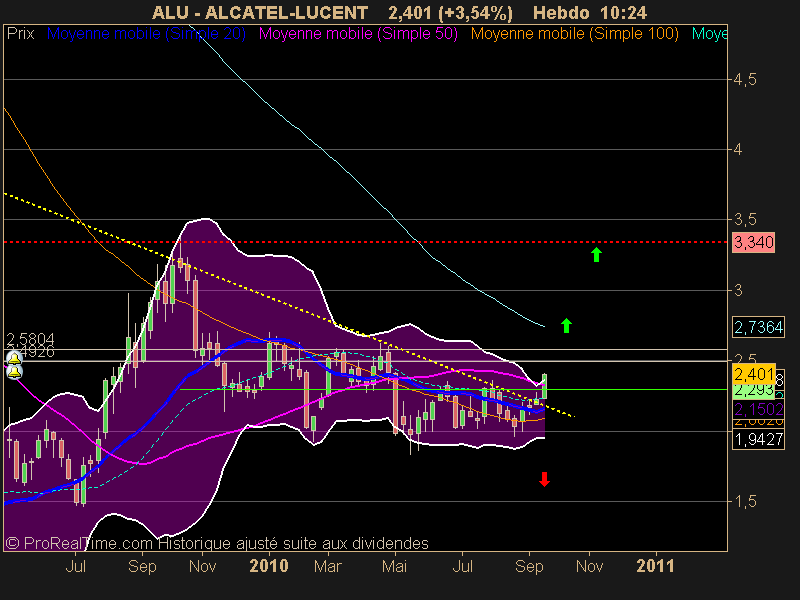
Task: Click the 1,5 price axis label
Action: 745,502
